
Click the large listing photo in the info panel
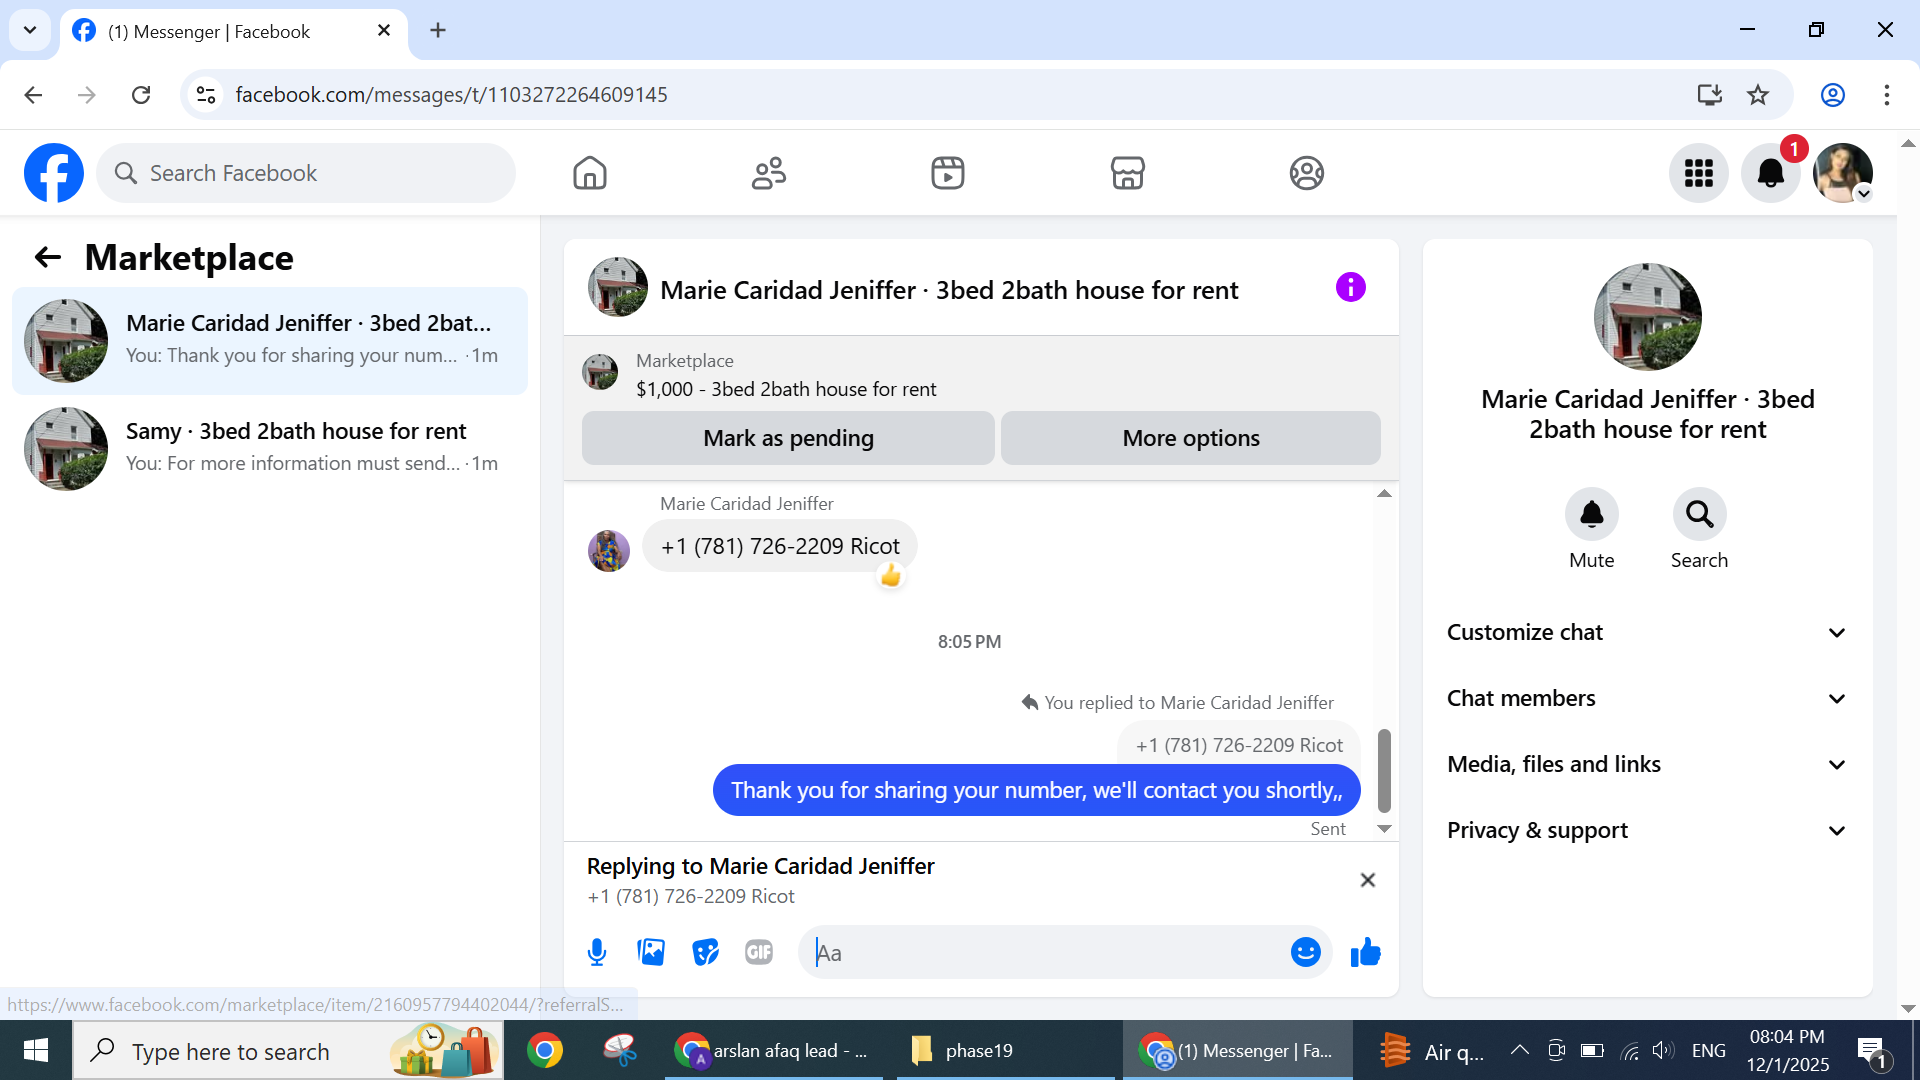(x=1647, y=317)
